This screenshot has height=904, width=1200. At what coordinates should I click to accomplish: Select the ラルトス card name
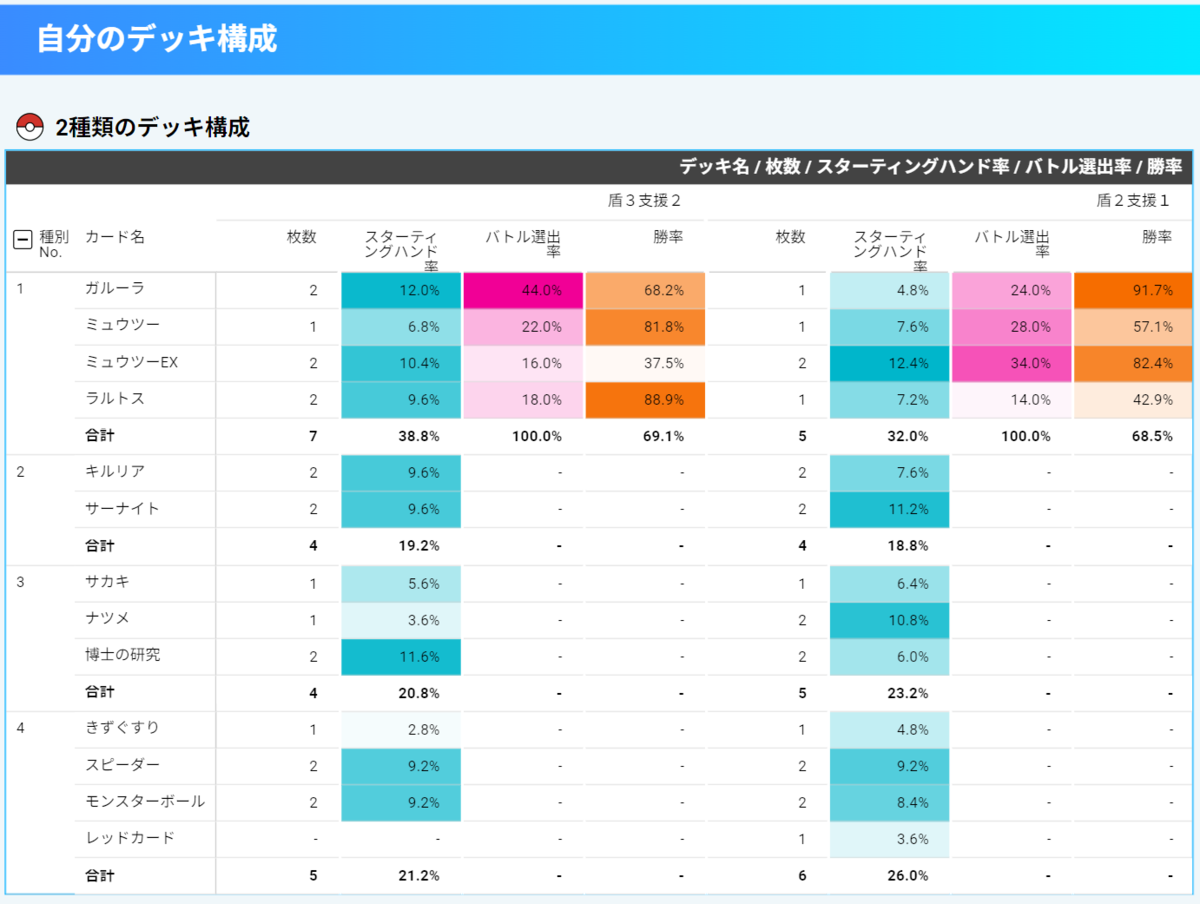tap(115, 398)
